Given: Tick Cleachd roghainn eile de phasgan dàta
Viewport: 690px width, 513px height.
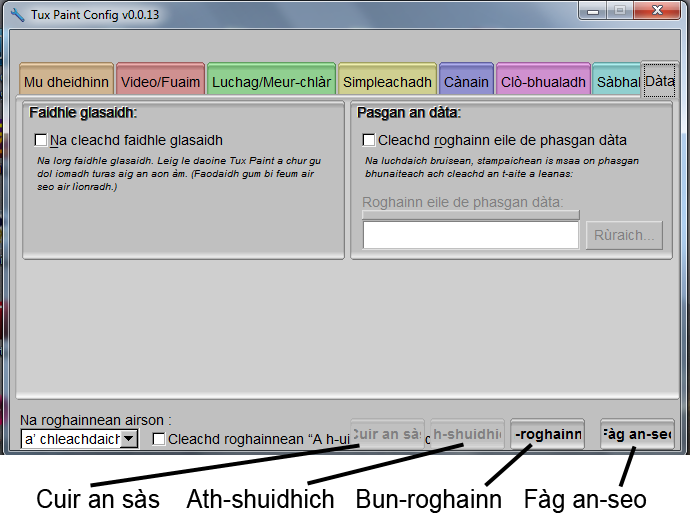Looking at the screenshot, I should (x=369, y=141).
